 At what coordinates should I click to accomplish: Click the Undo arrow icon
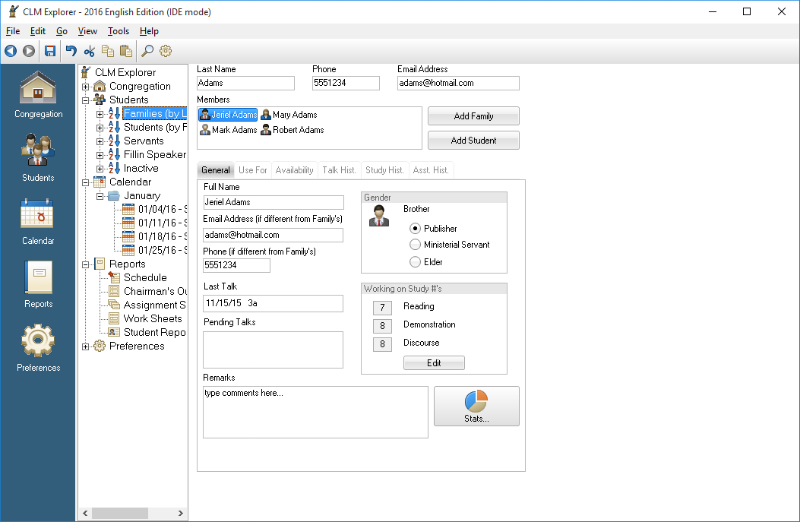pyautogui.click(x=71, y=51)
